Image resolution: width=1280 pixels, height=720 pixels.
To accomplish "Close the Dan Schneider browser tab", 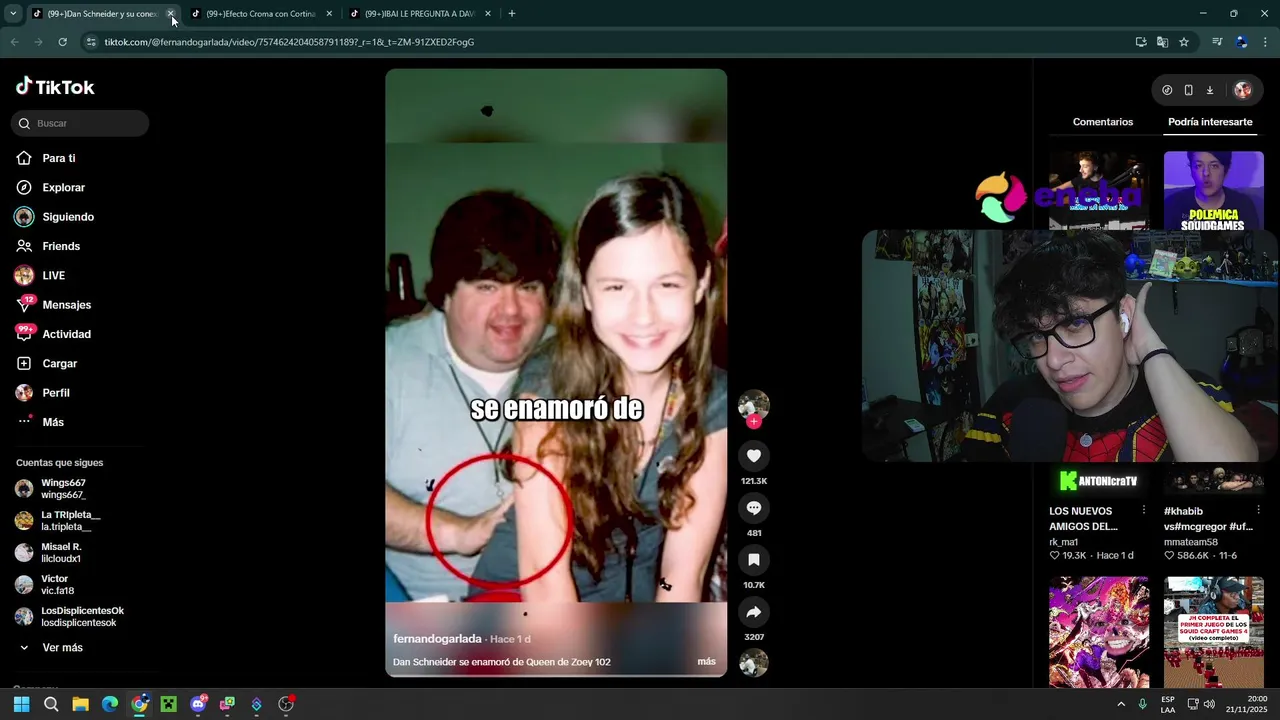I will click(170, 14).
